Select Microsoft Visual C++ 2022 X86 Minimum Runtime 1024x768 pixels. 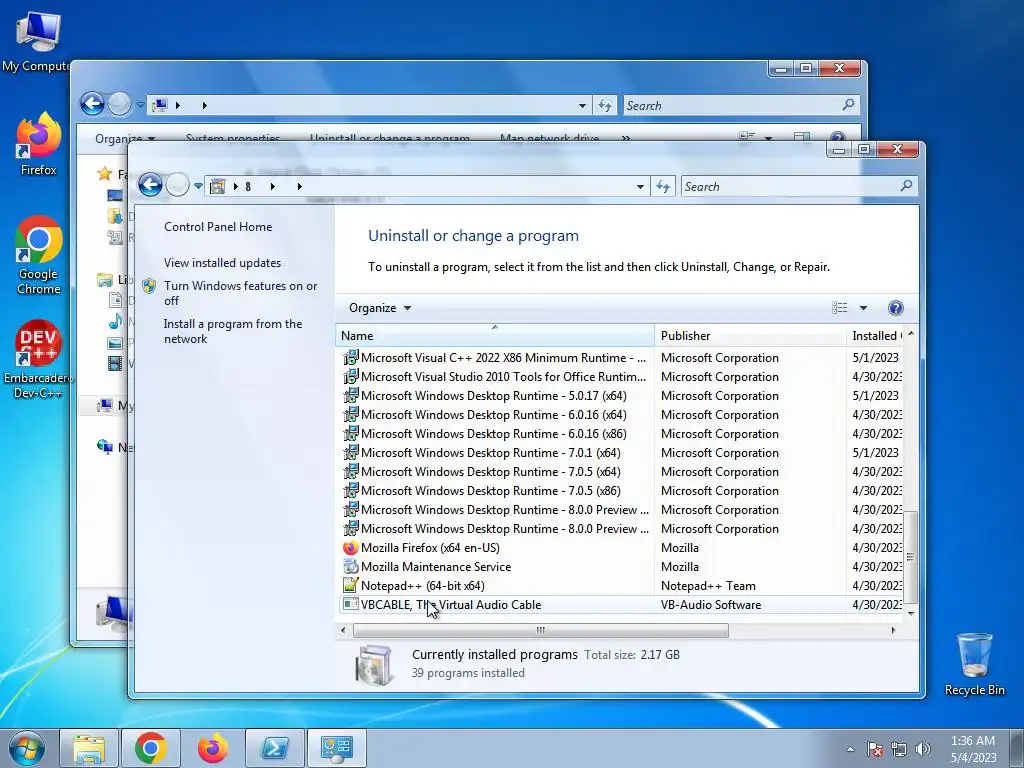[621, 358]
